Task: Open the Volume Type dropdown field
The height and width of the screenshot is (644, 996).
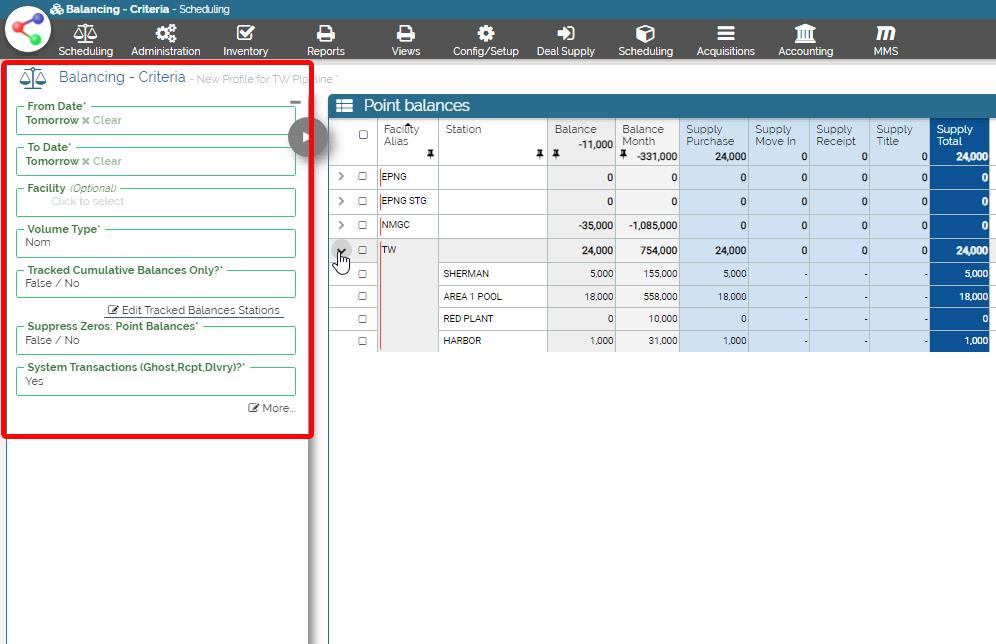Action: [156, 242]
